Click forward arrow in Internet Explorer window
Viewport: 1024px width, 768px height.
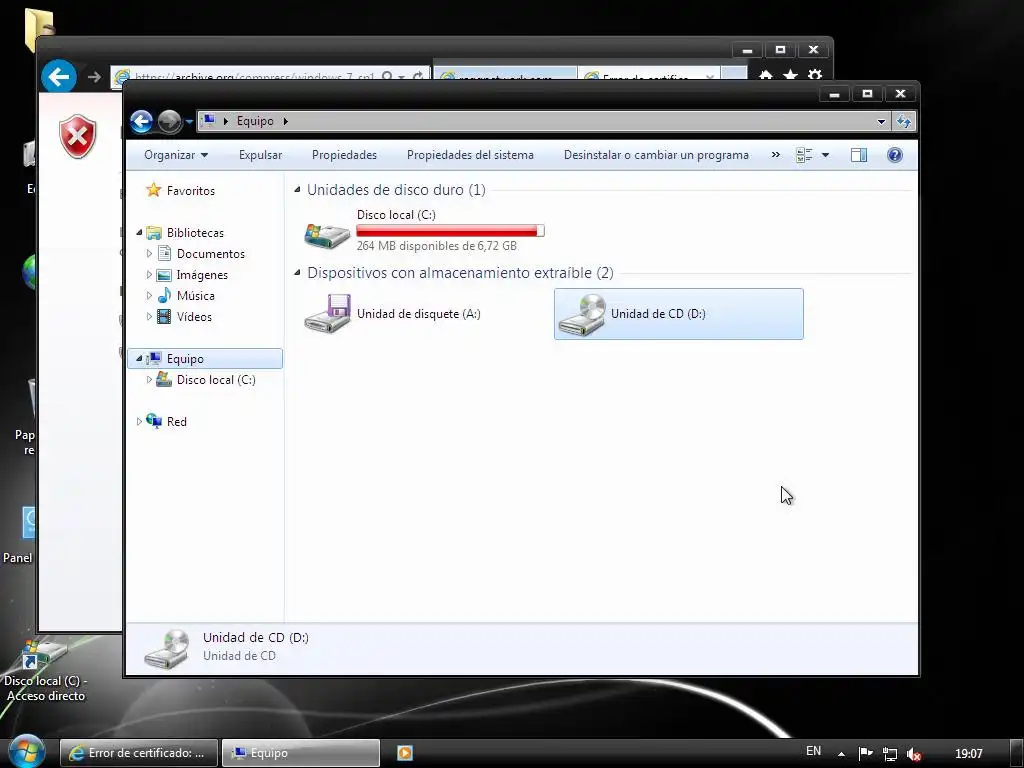coord(94,77)
